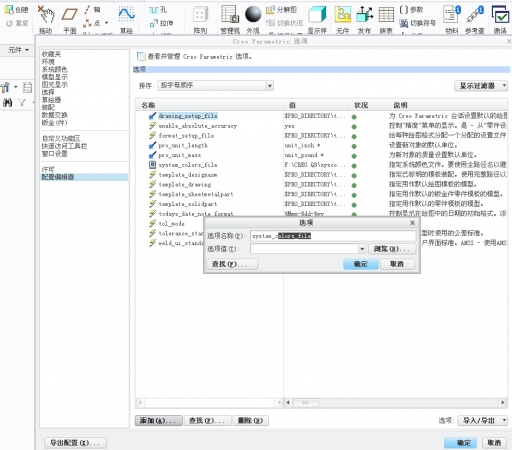The height and width of the screenshot is (450, 512).
Task: Click the 删除 (Delete) button
Action: click(251, 420)
